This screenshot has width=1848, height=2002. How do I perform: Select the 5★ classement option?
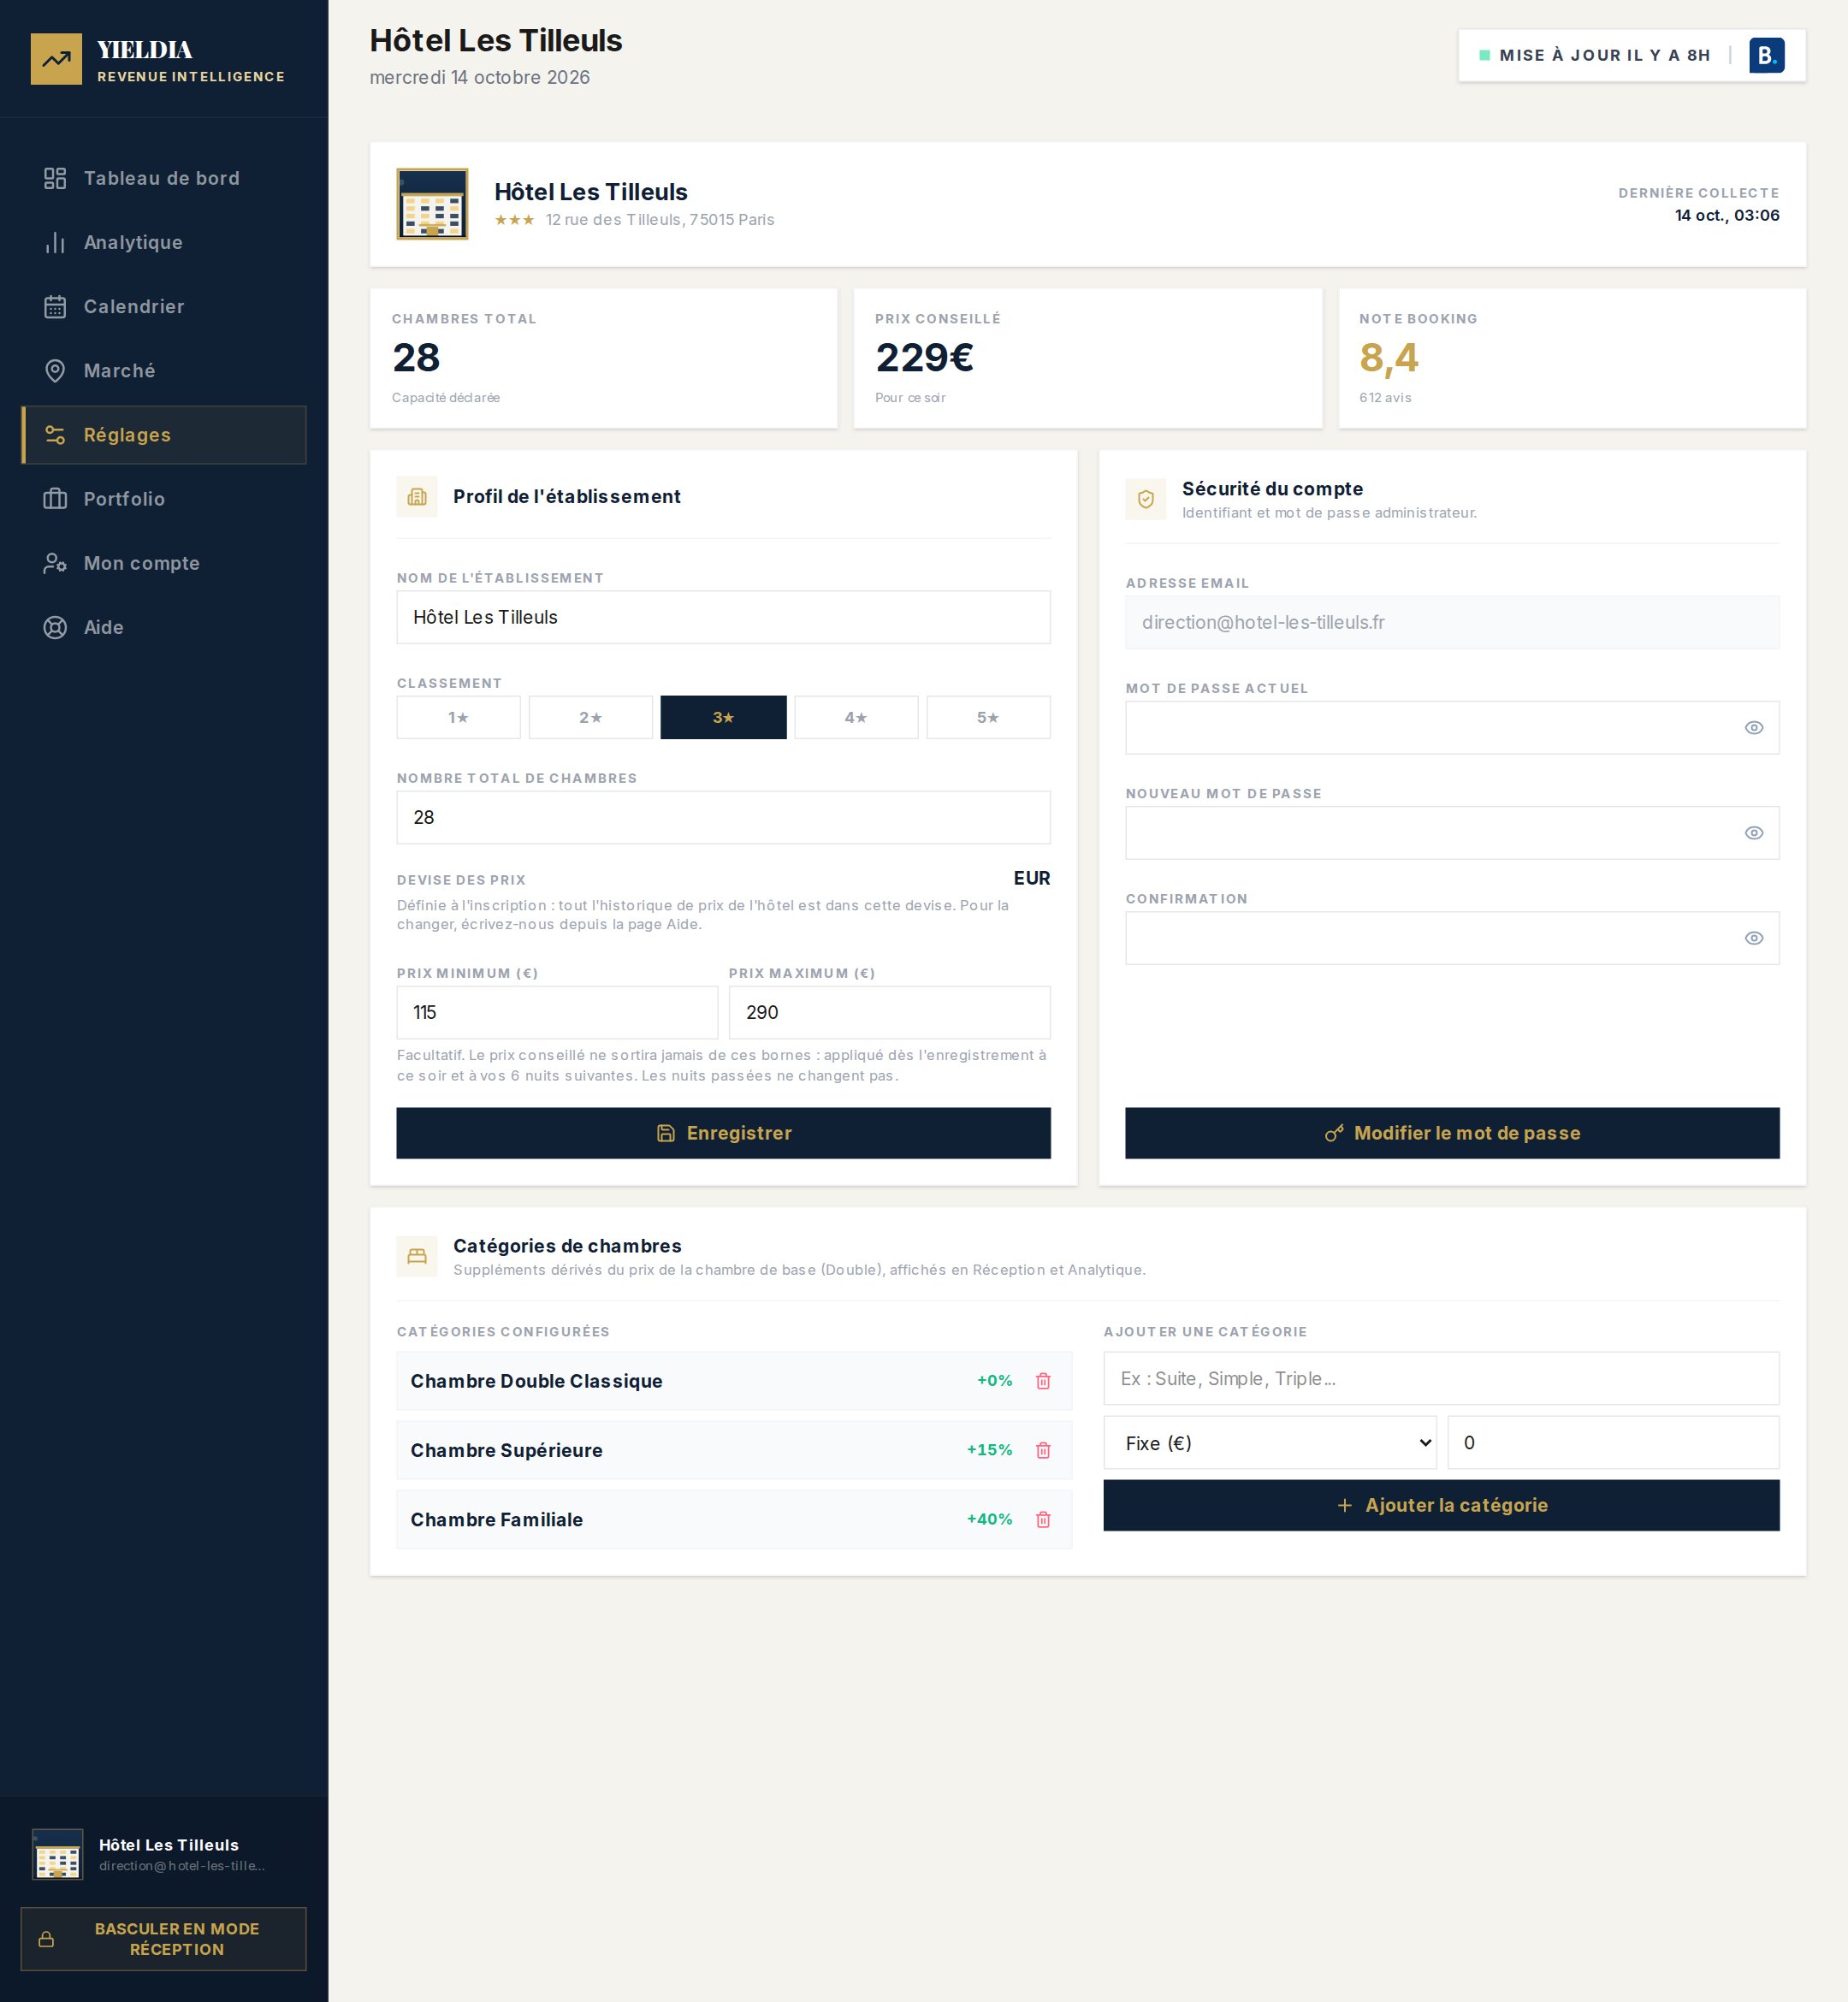point(988,718)
